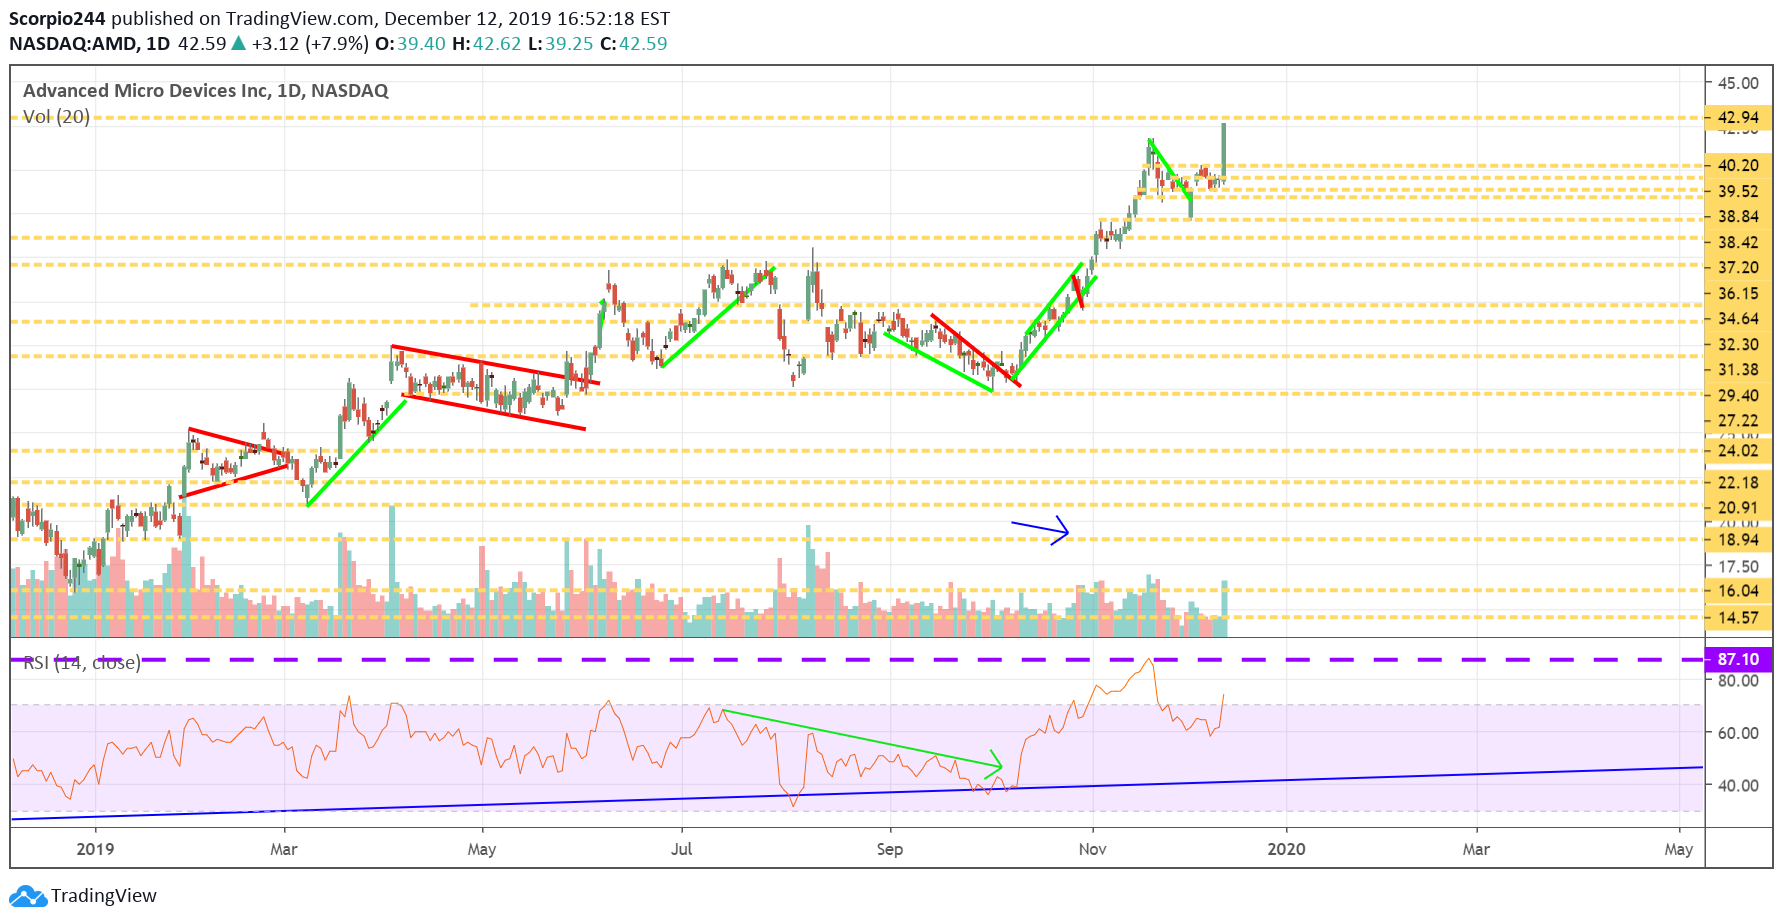Select the Nov time axis label
Screen dimensions: 1783x923
tap(1093, 849)
